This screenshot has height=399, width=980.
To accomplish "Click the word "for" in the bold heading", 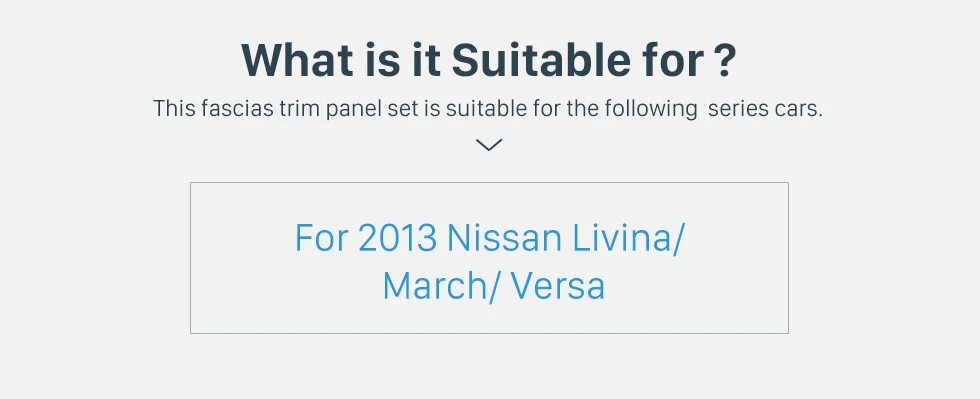I will [672, 61].
